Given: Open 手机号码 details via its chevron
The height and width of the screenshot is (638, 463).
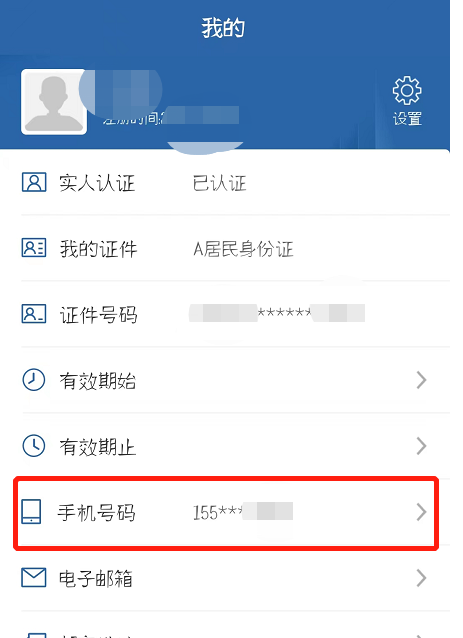Looking at the screenshot, I should [422, 512].
